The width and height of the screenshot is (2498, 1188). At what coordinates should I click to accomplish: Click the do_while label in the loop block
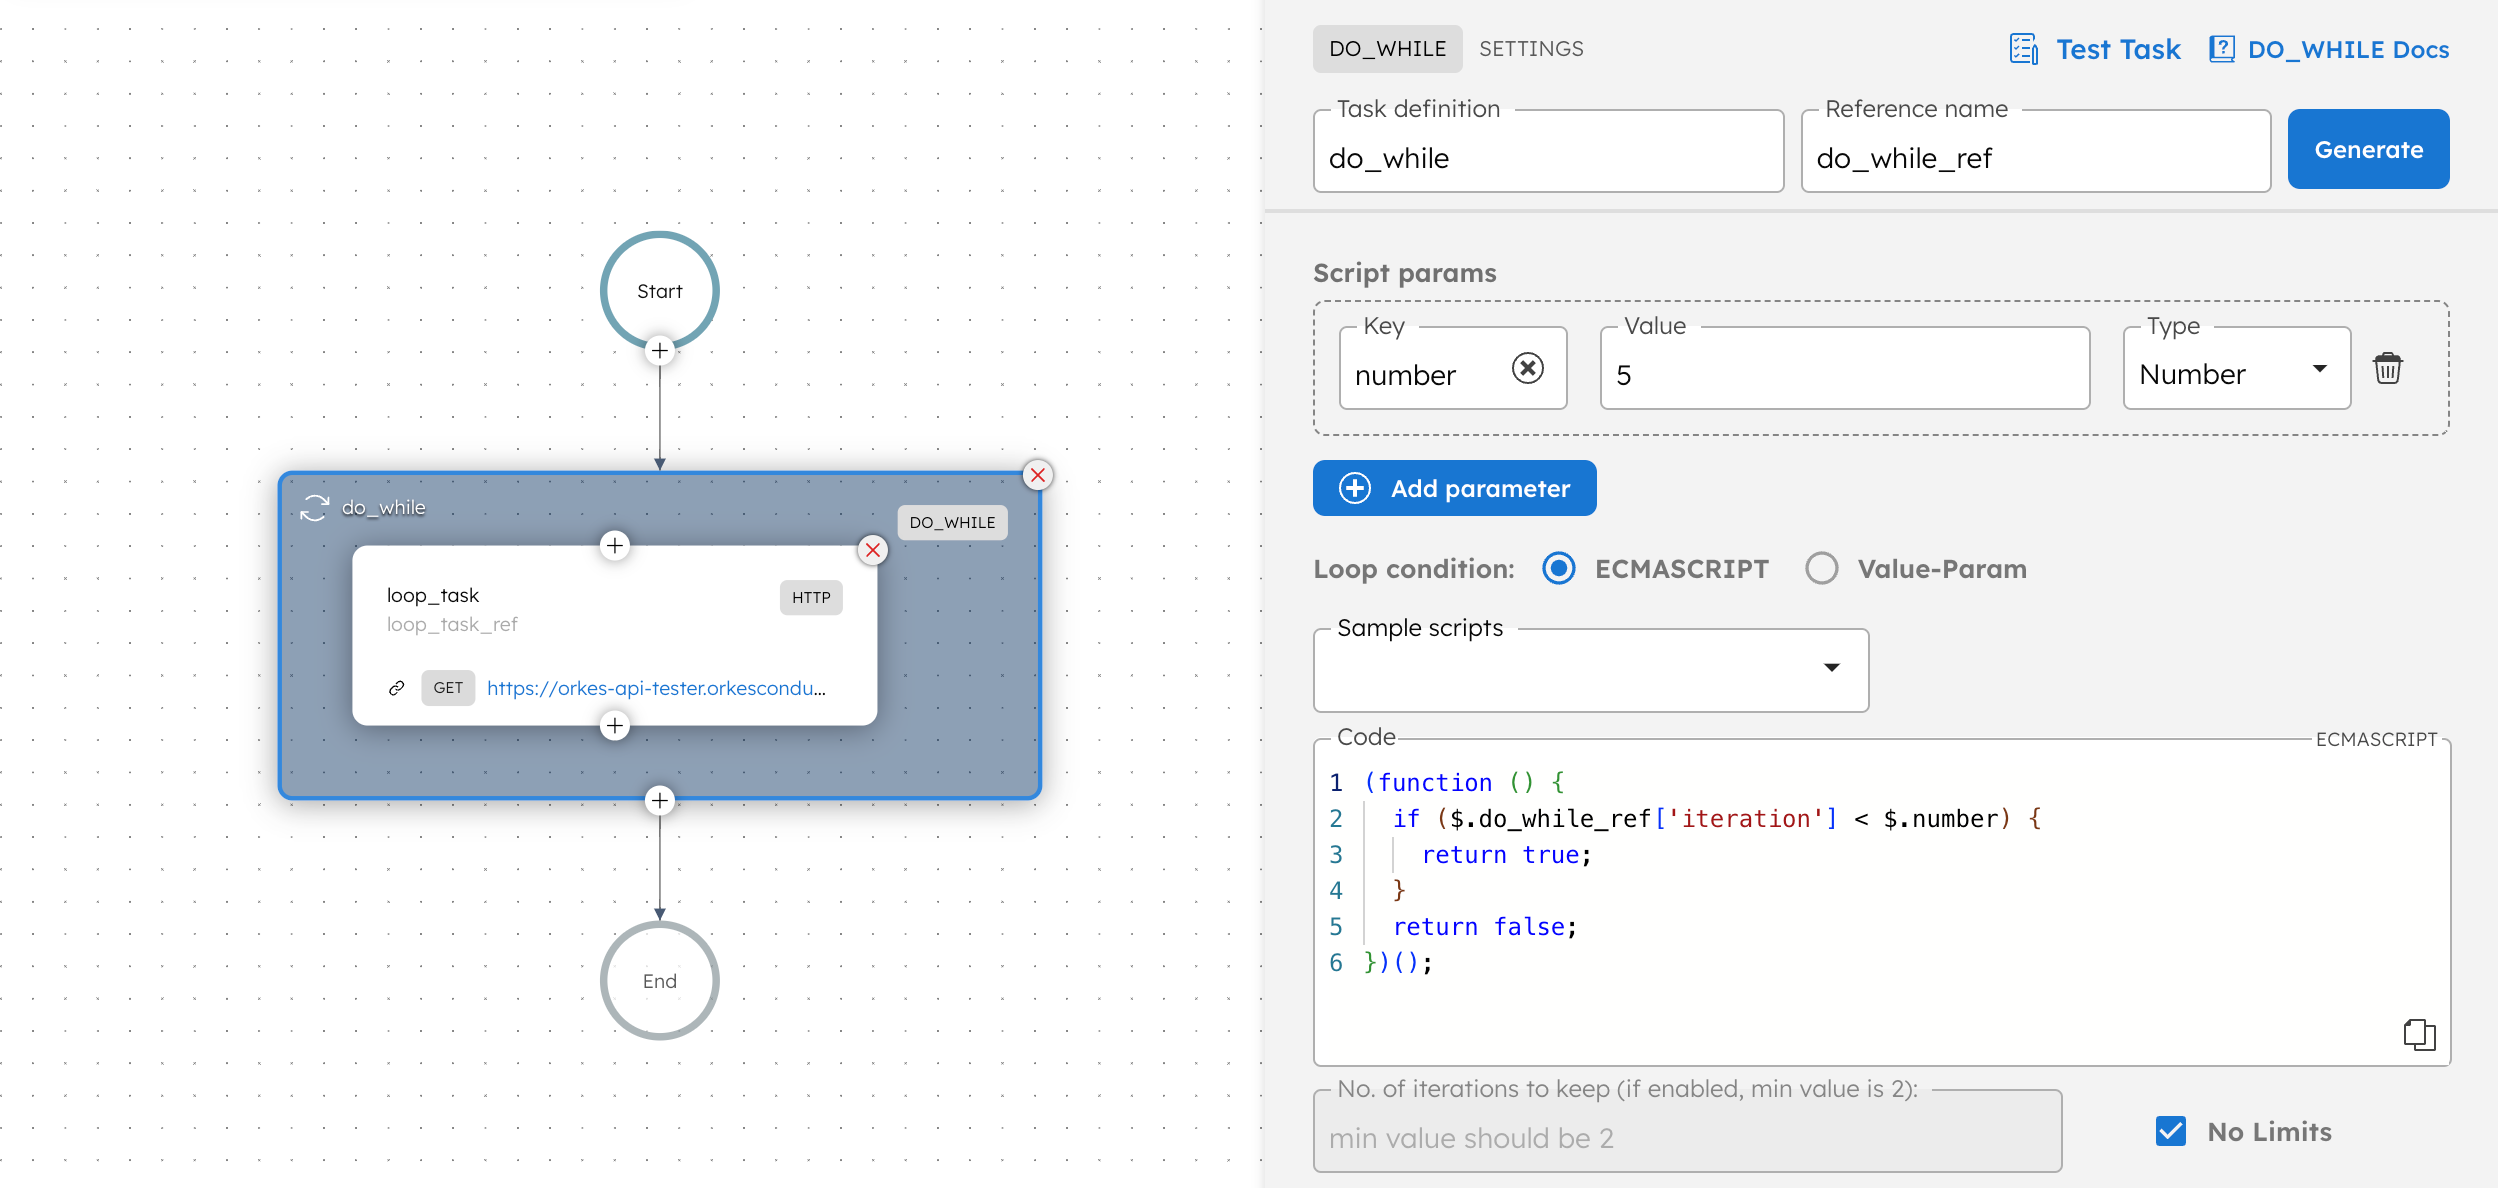click(383, 508)
